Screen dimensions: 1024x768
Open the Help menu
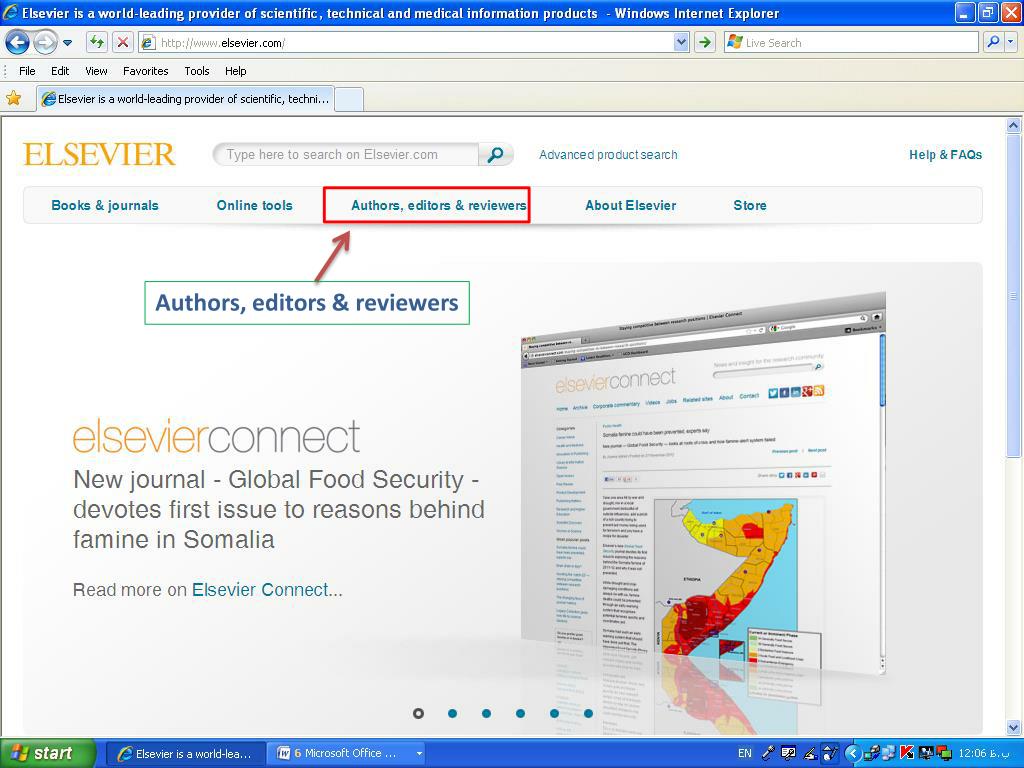click(x=236, y=71)
